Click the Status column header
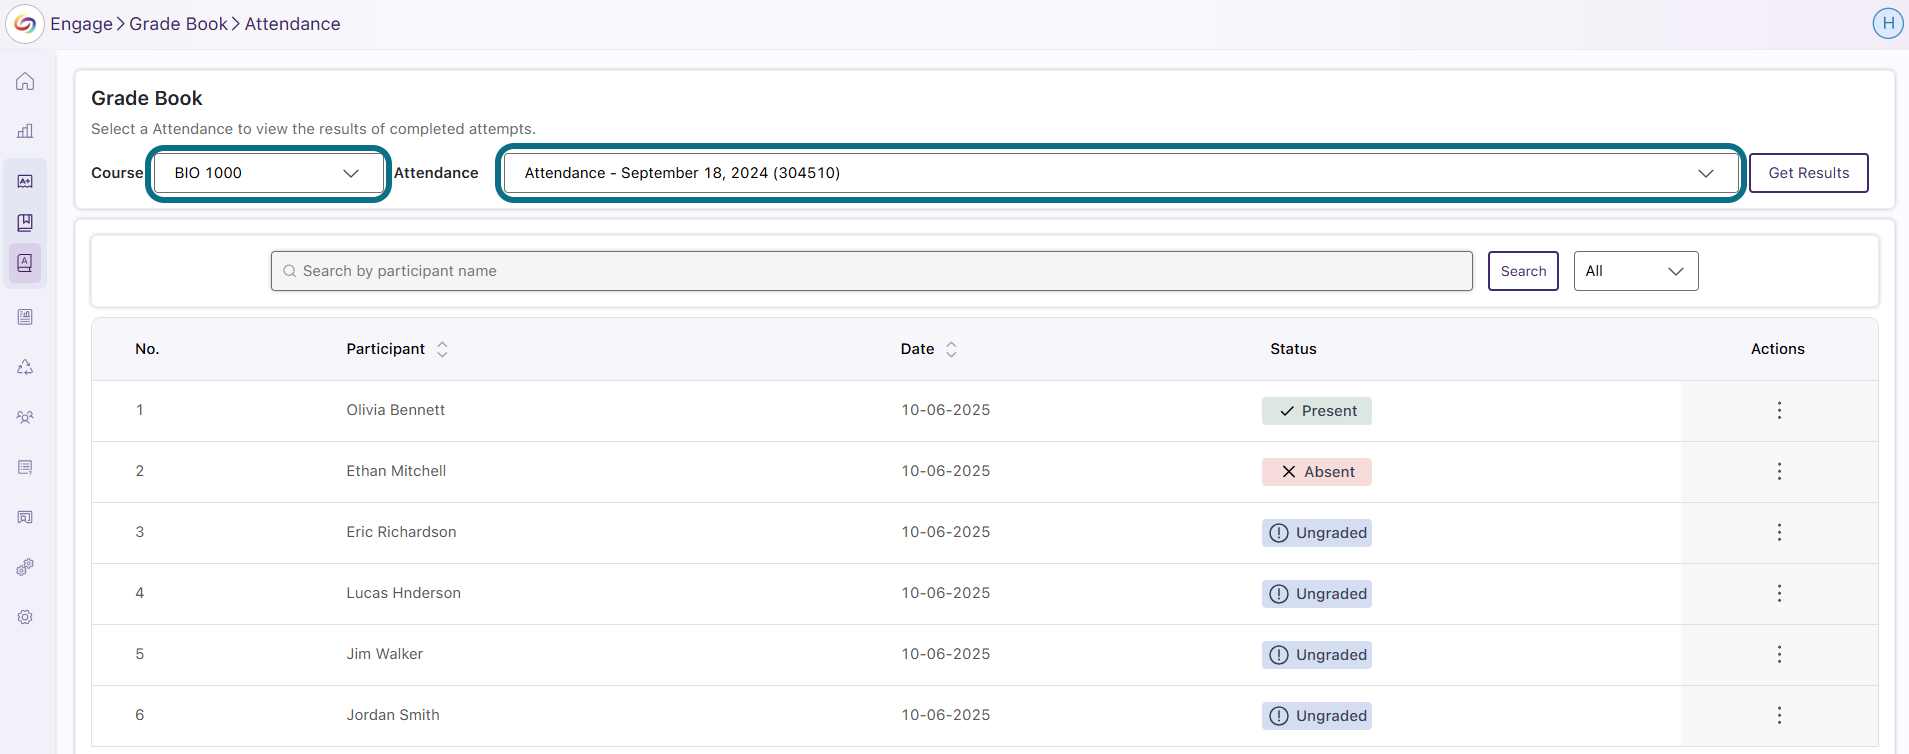The image size is (1909, 754). (x=1293, y=349)
